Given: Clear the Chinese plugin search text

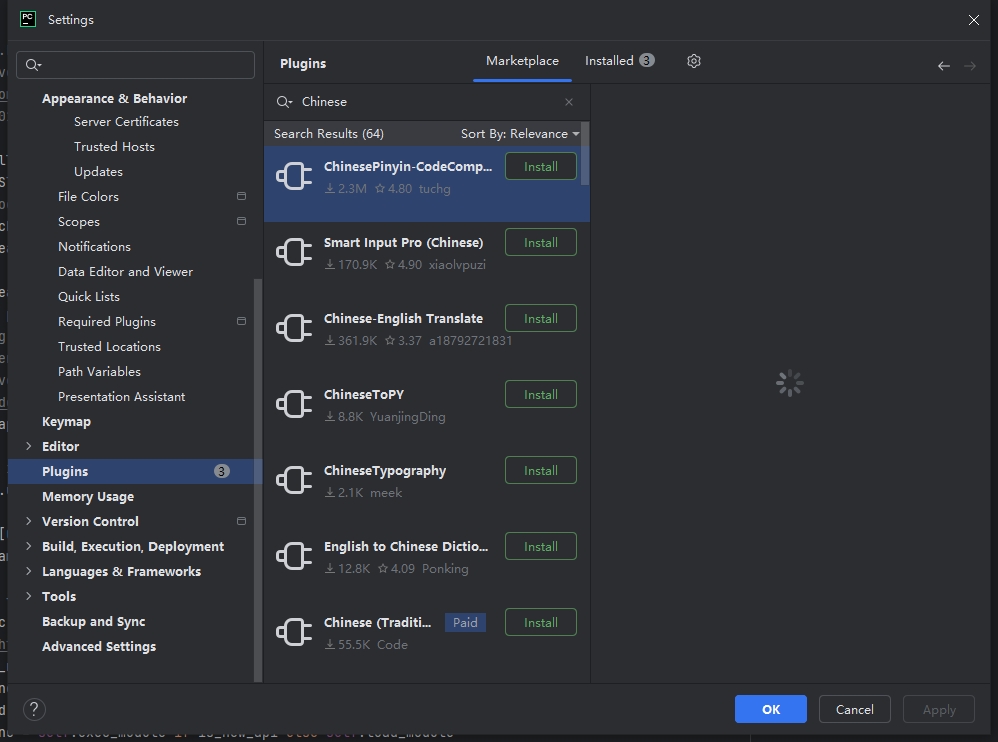Looking at the screenshot, I should pos(569,102).
